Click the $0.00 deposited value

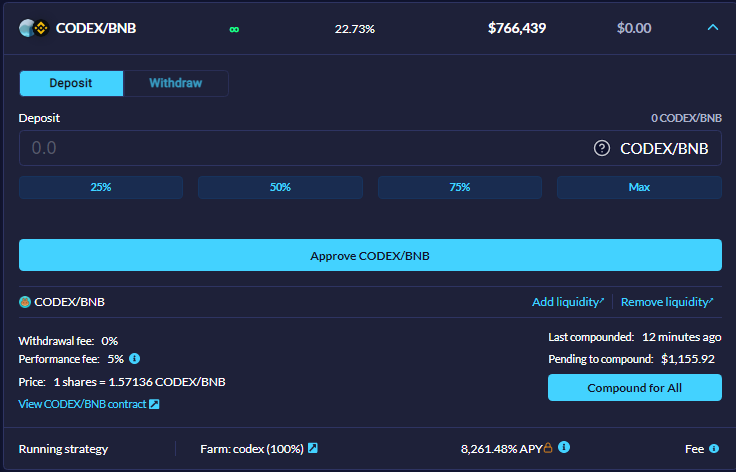click(x=634, y=28)
